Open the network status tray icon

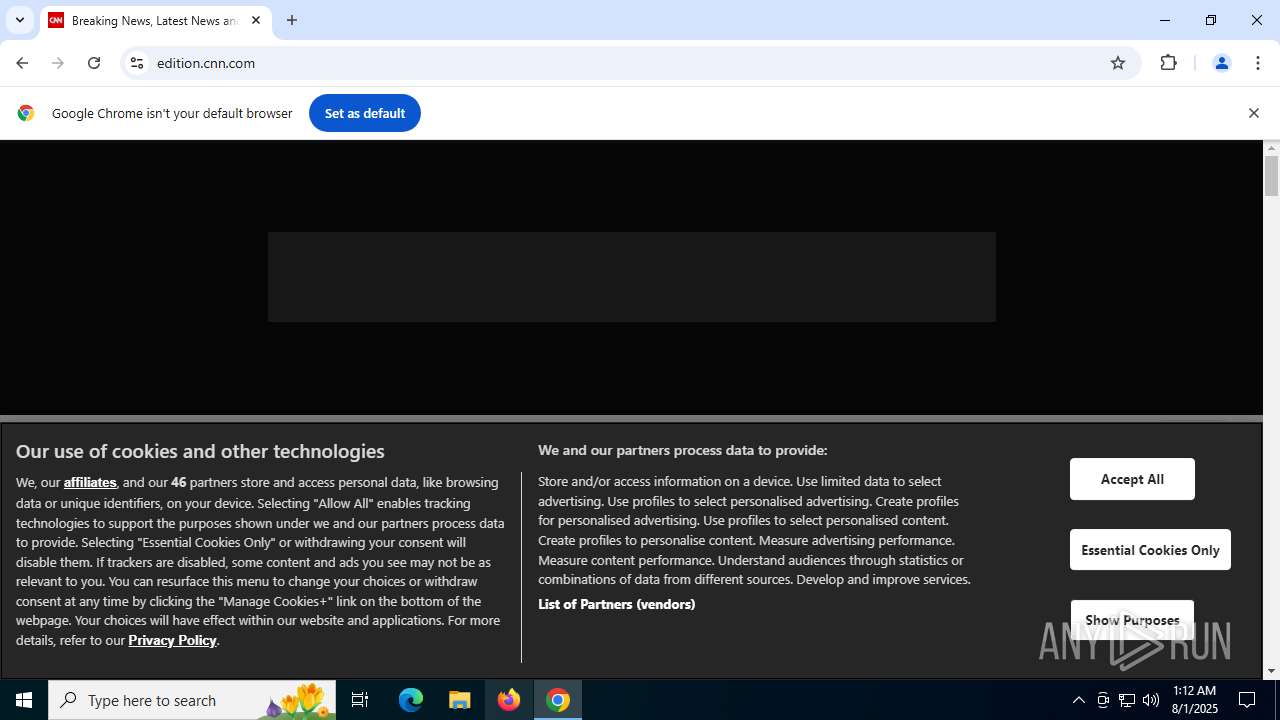(1127, 700)
